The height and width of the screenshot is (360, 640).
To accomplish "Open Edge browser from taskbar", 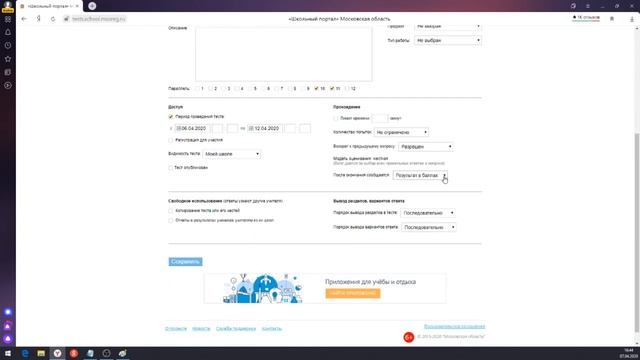I will coord(25,353).
